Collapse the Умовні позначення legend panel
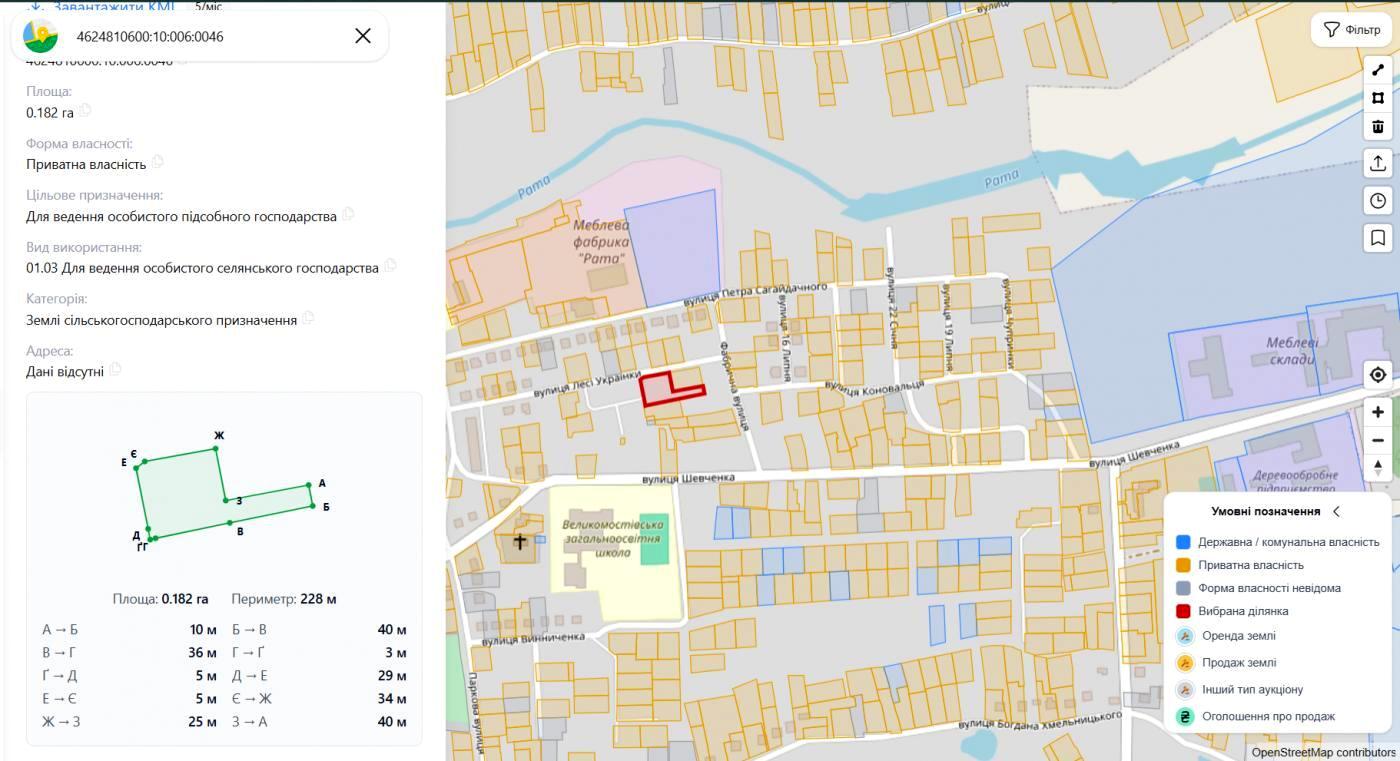1400x761 pixels. click(1336, 511)
